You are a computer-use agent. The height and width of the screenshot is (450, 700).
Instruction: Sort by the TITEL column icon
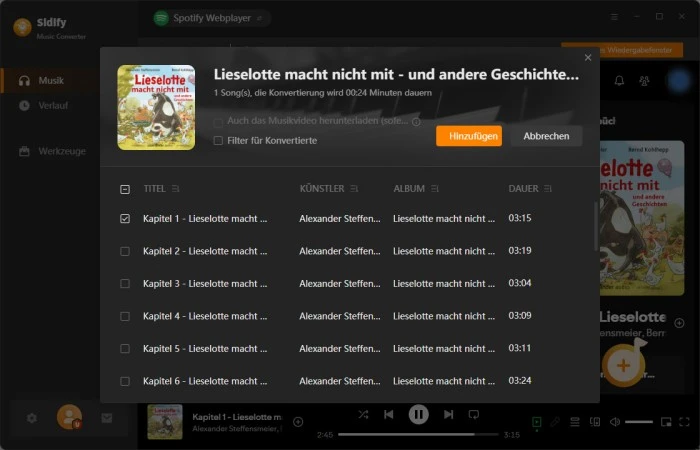pos(175,189)
